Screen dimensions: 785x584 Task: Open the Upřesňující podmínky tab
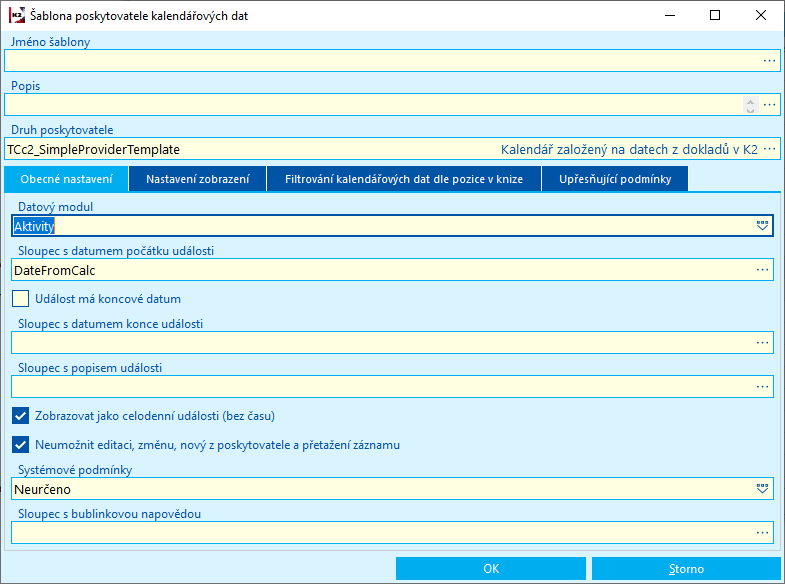click(615, 179)
